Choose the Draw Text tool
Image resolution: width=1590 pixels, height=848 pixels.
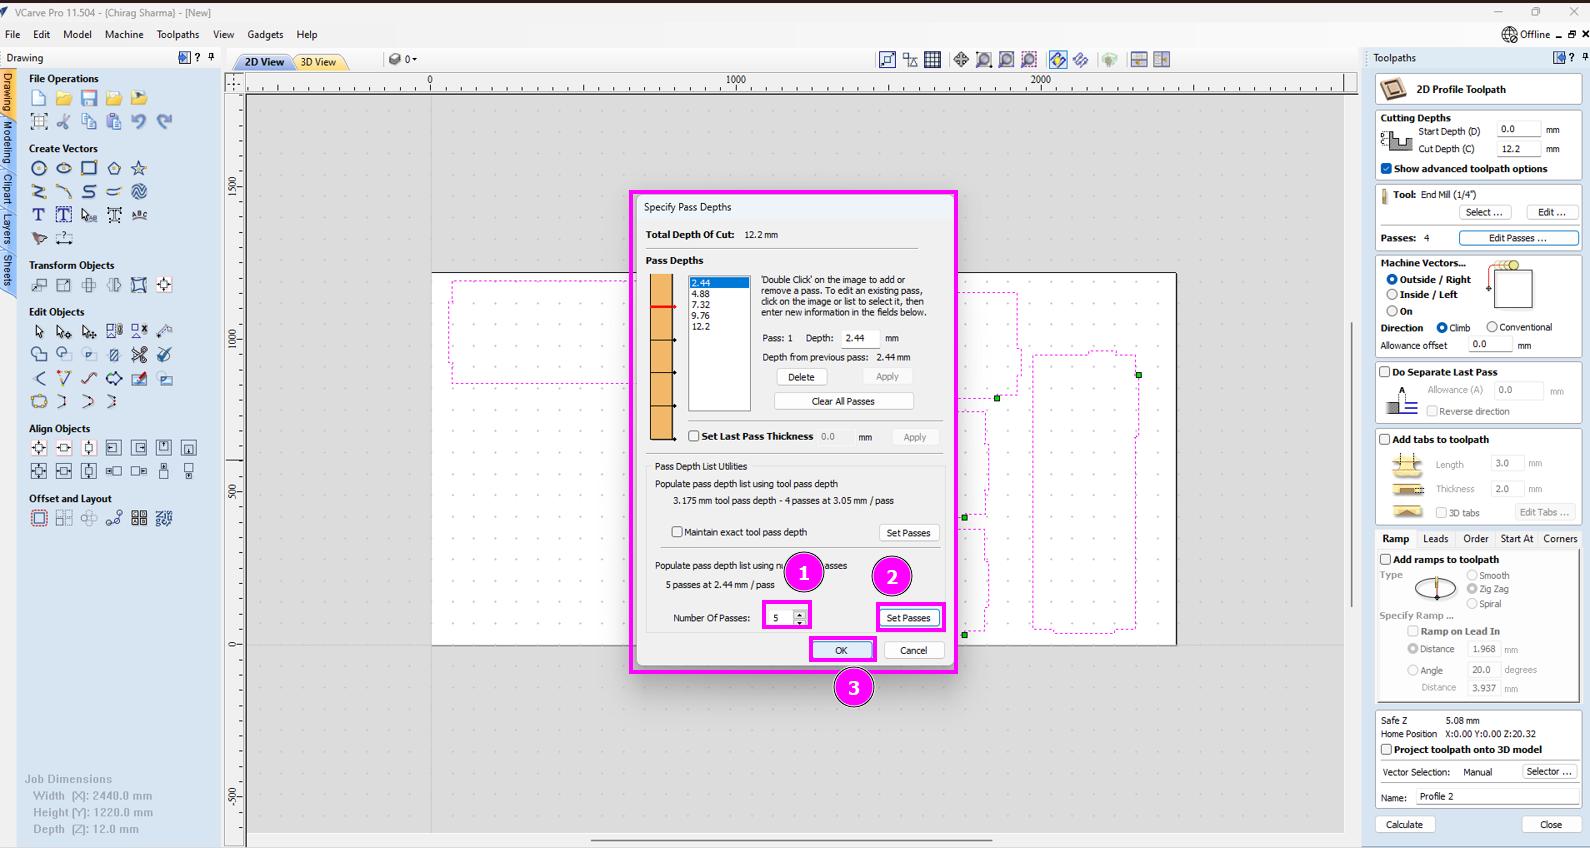pyautogui.click(x=39, y=214)
